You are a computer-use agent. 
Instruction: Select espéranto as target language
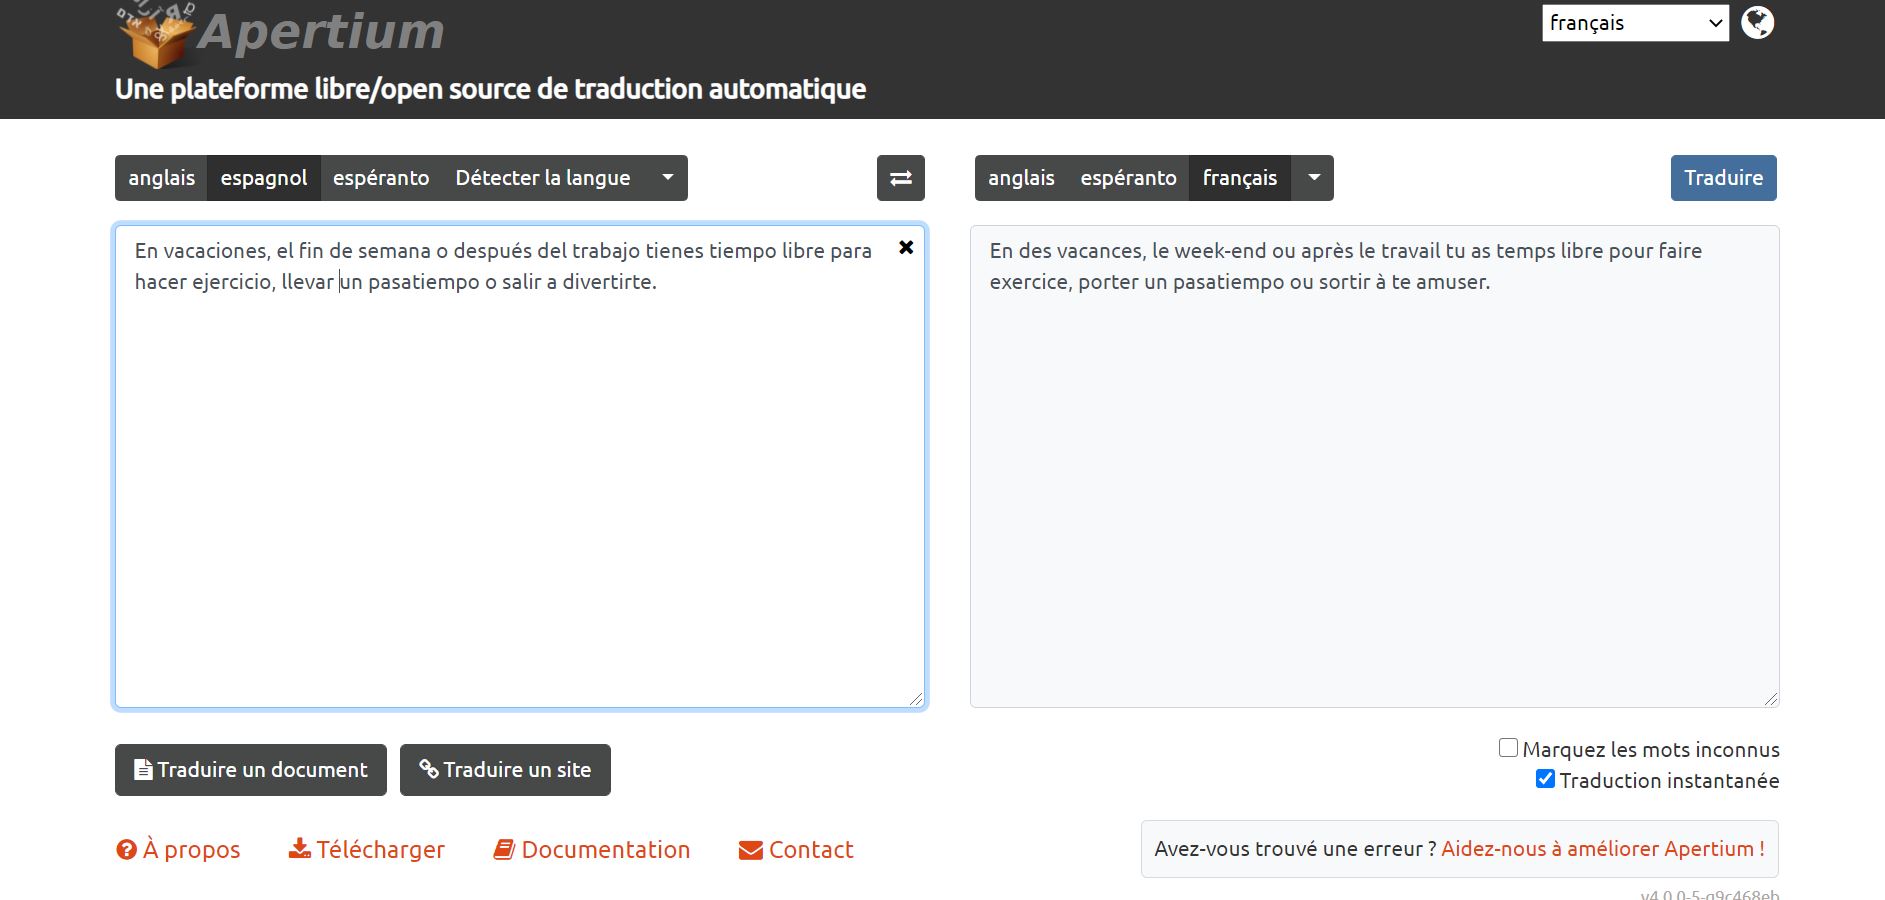(1128, 178)
